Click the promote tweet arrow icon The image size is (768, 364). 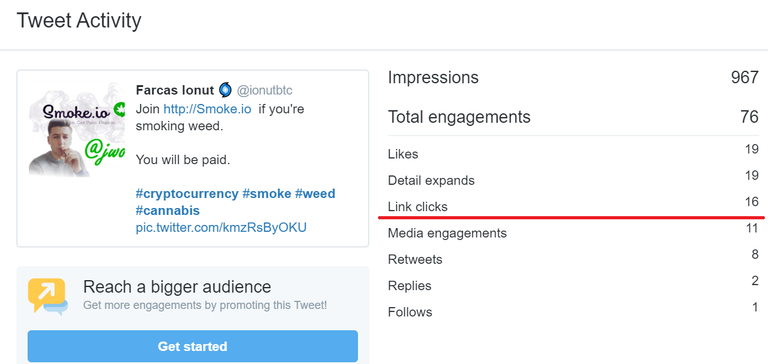48,296
